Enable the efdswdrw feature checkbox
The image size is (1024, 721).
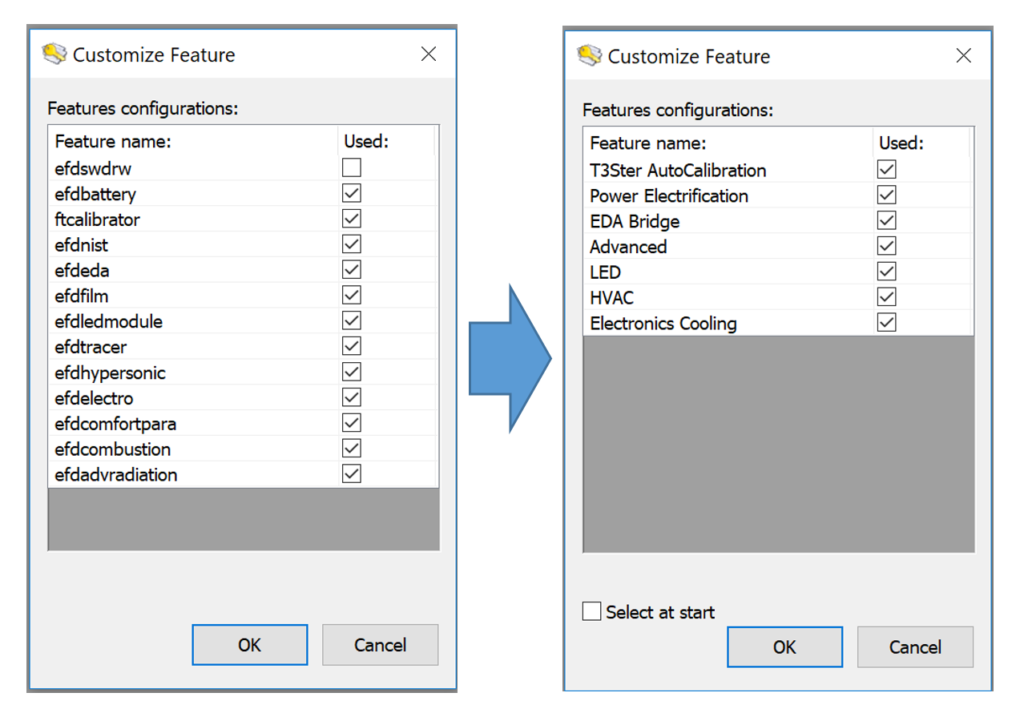(x=351, y=168)
